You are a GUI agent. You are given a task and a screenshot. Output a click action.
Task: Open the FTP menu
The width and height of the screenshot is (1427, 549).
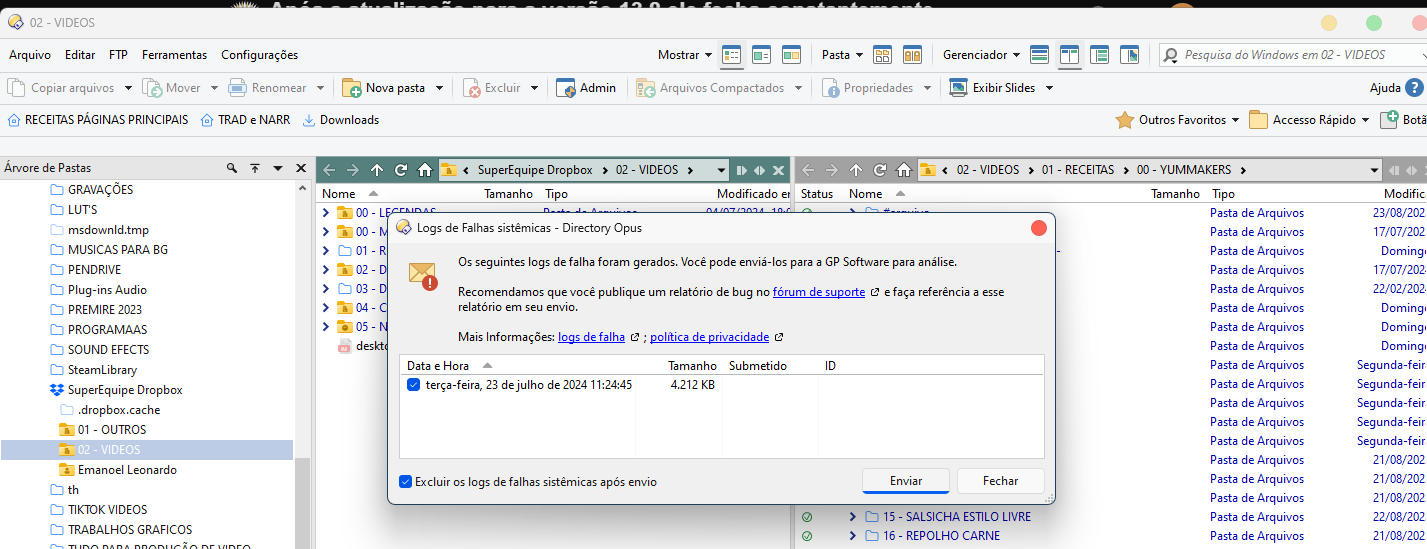118,55
